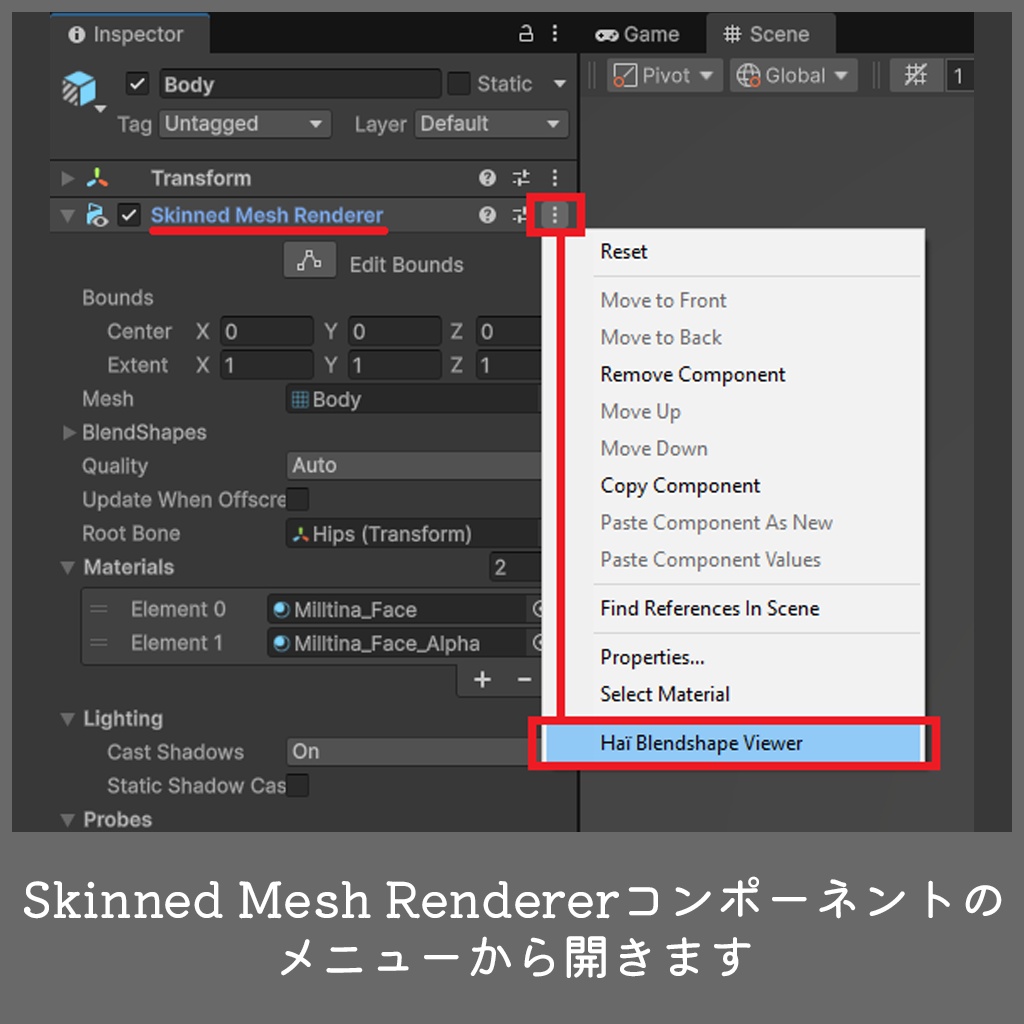The width and height of the screenshot is (1024, 1024).
Task: Click the Body name input field
Action: (x=300, y=84)
